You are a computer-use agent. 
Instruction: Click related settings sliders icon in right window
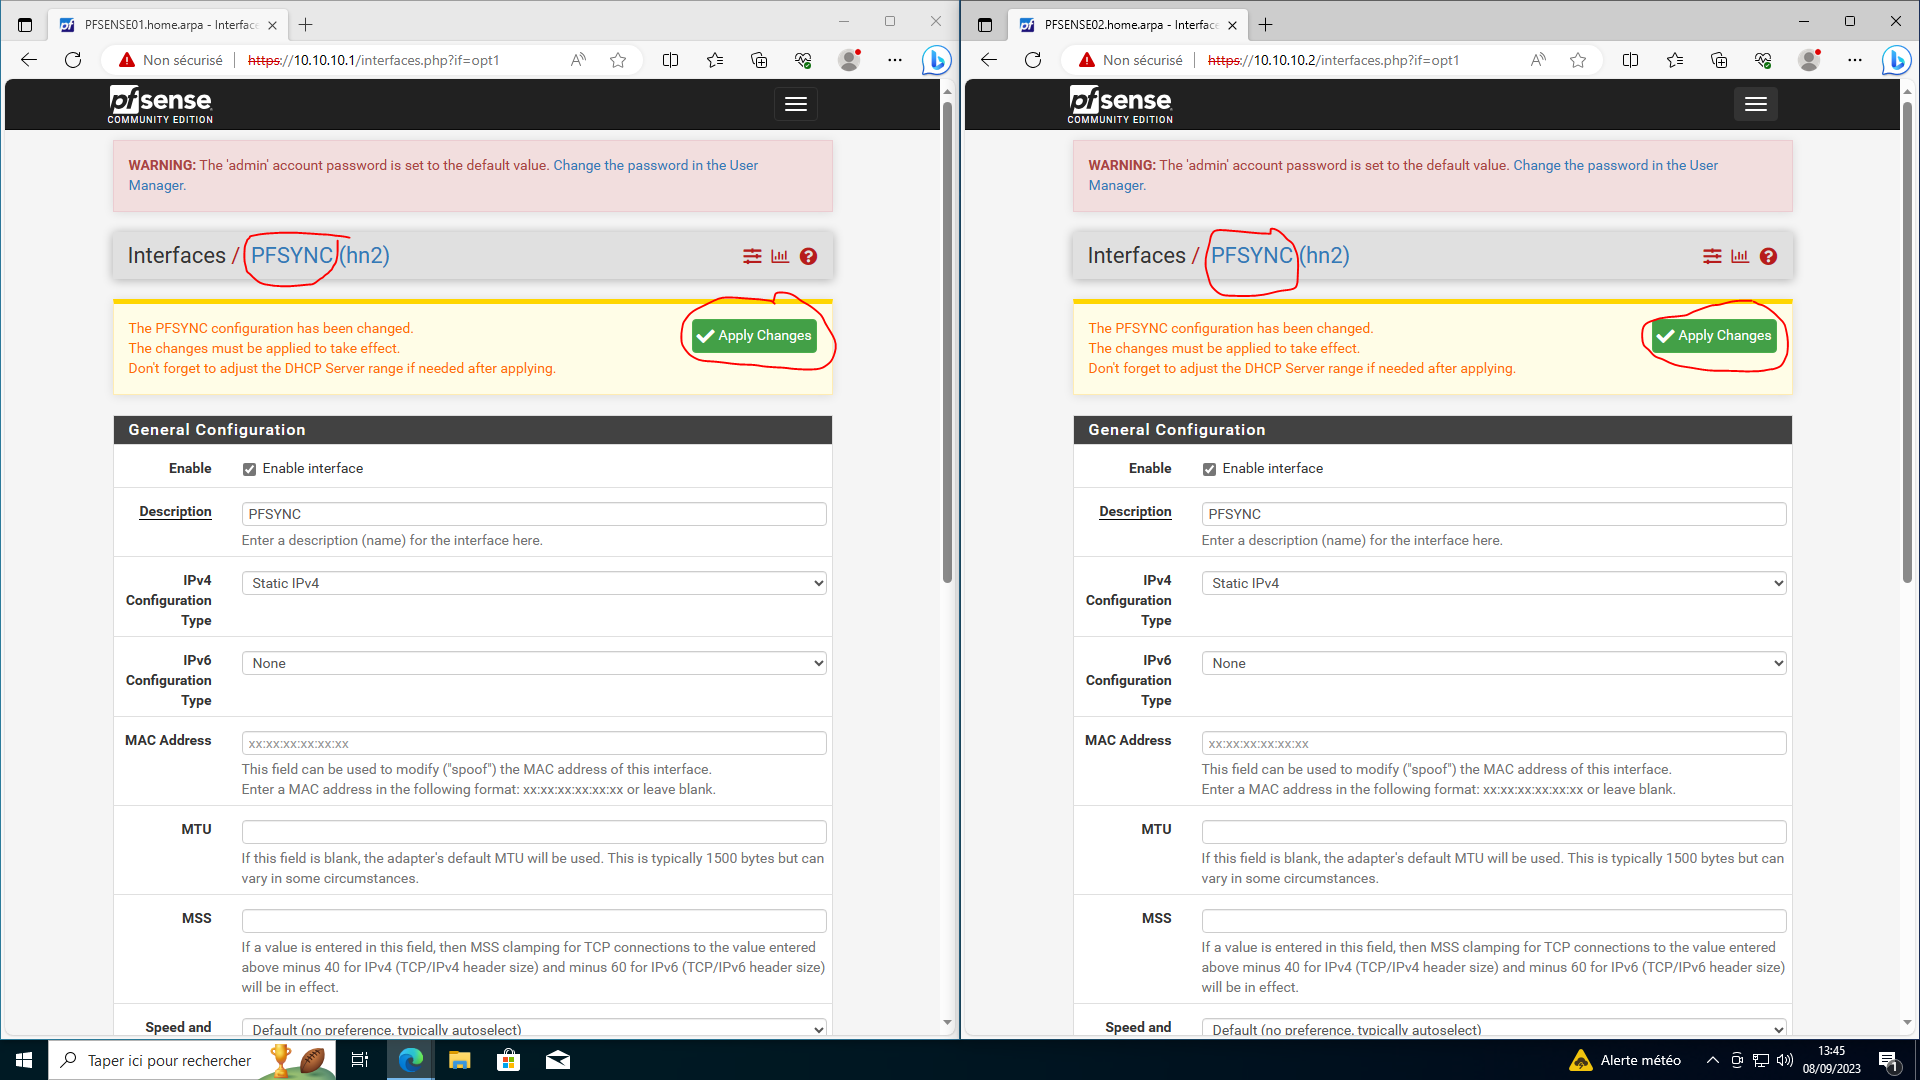pos(1712,256)
